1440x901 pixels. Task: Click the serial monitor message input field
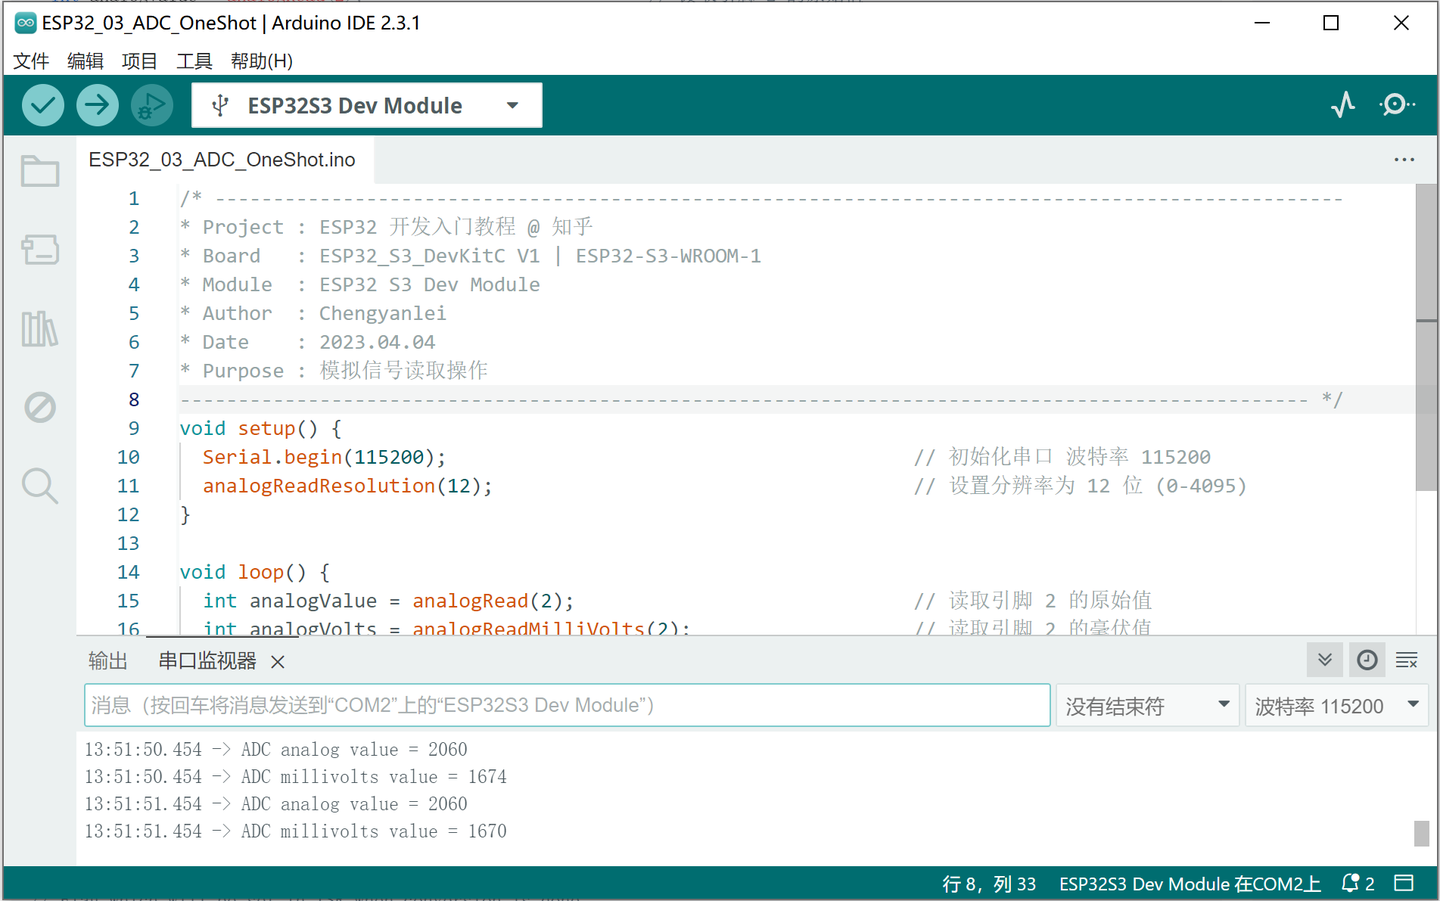click(x=567, y=705)
